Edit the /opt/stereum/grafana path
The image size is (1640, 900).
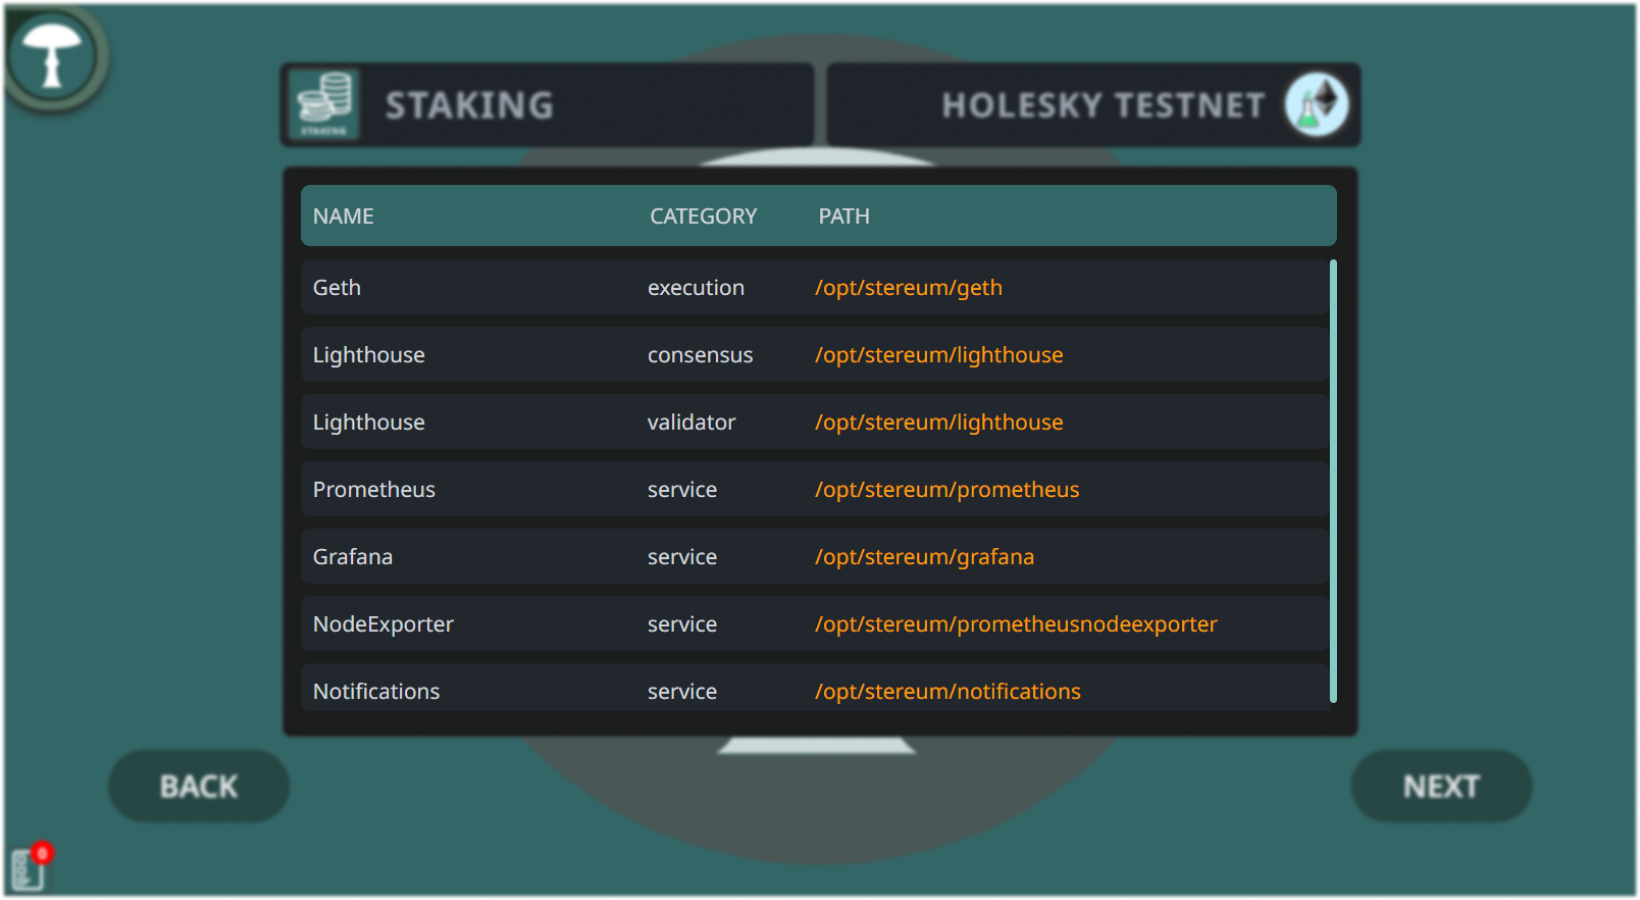pyautogui.click(x=924, y=556)
